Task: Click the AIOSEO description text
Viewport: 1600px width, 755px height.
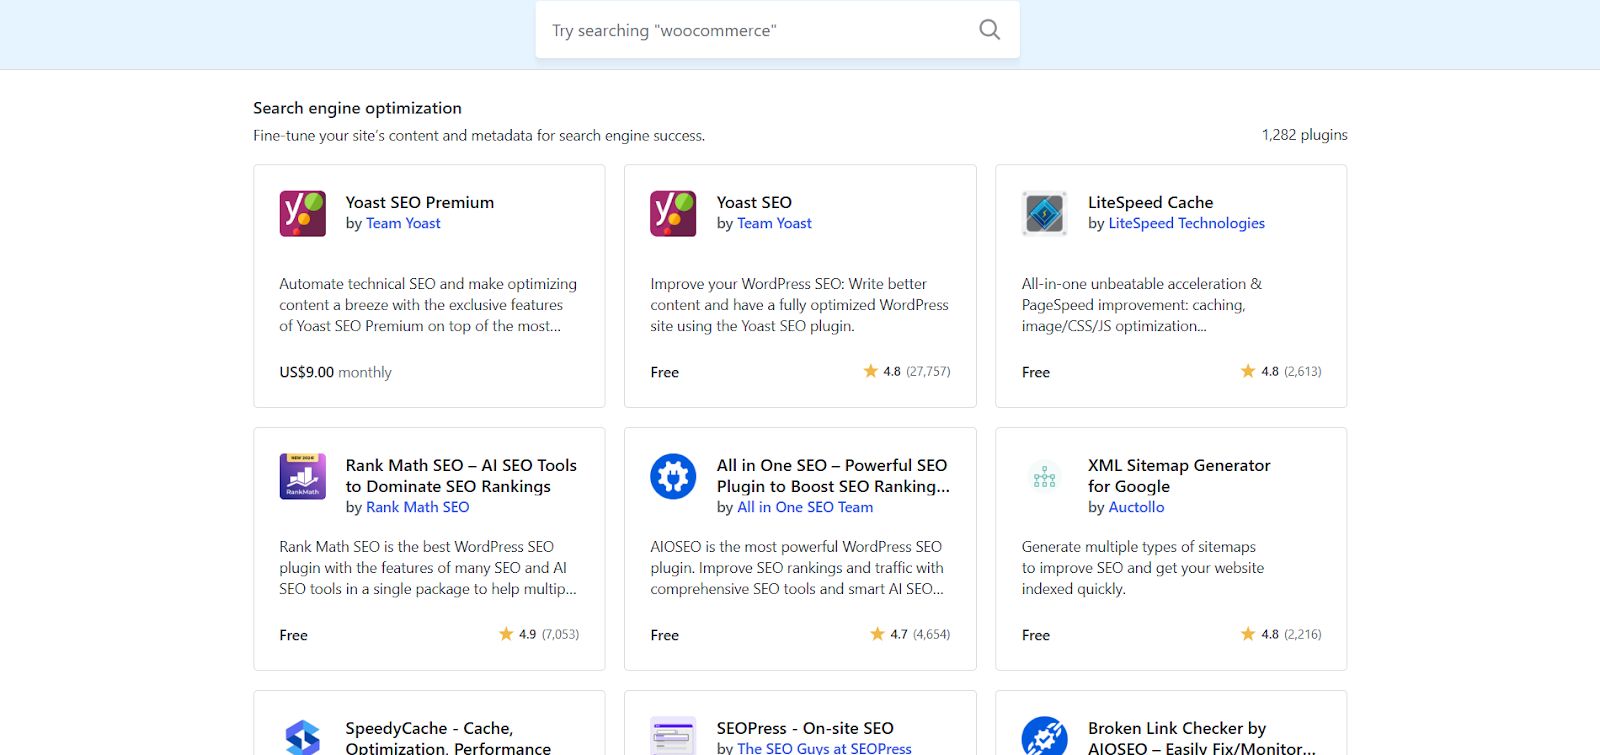Action: (797, 568)
